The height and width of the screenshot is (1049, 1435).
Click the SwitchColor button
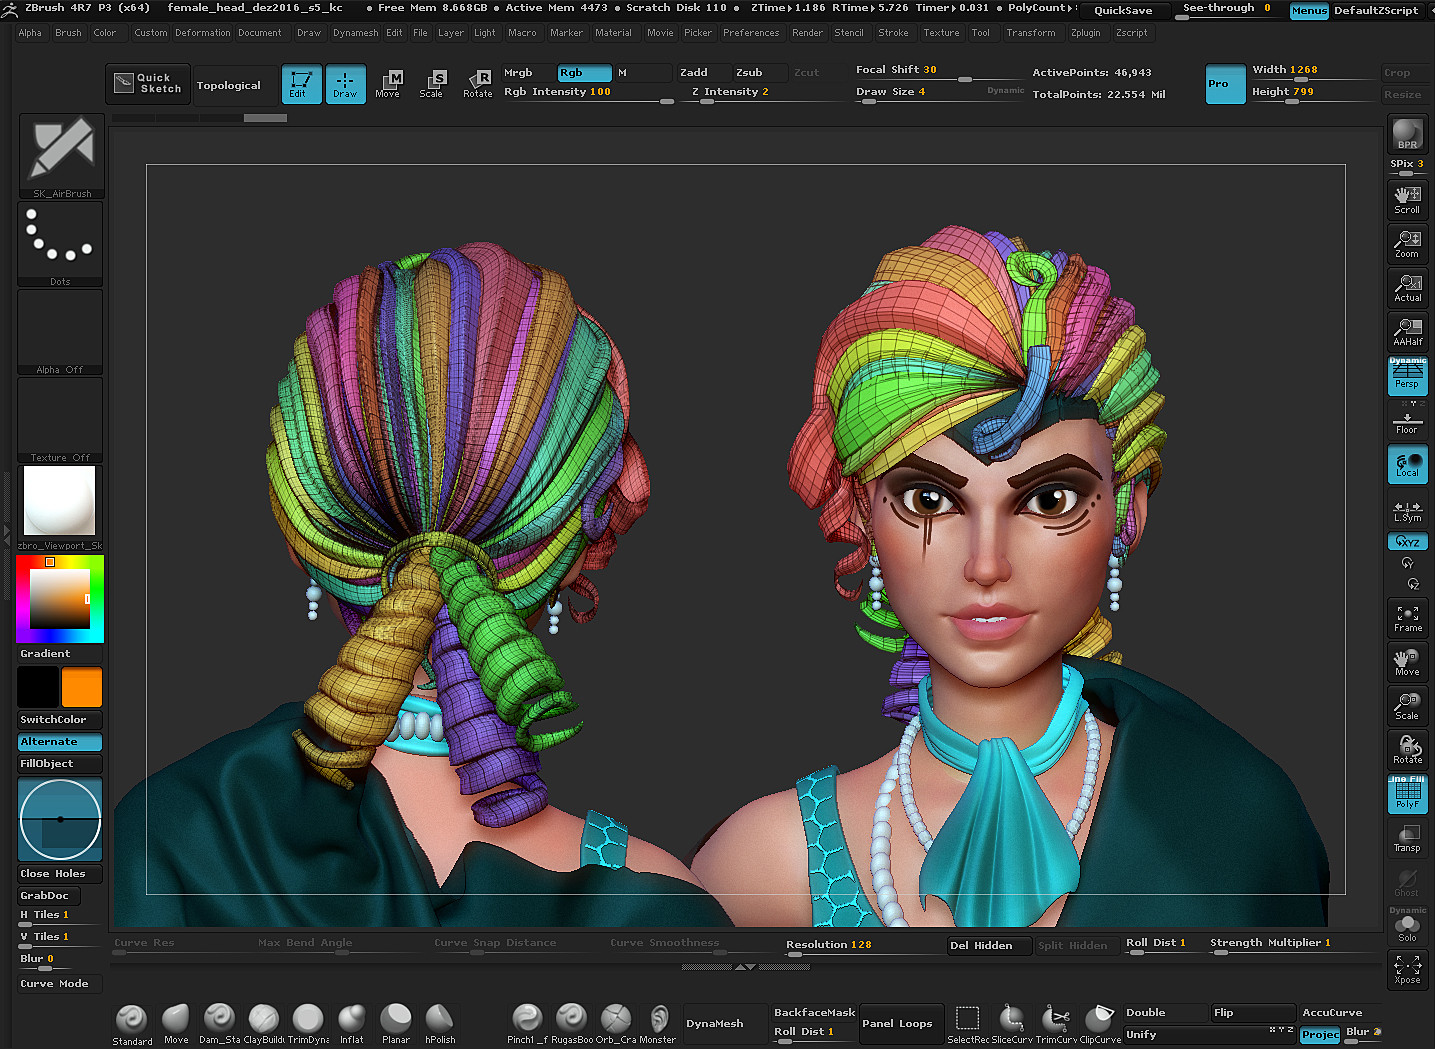tap(60, 720)
